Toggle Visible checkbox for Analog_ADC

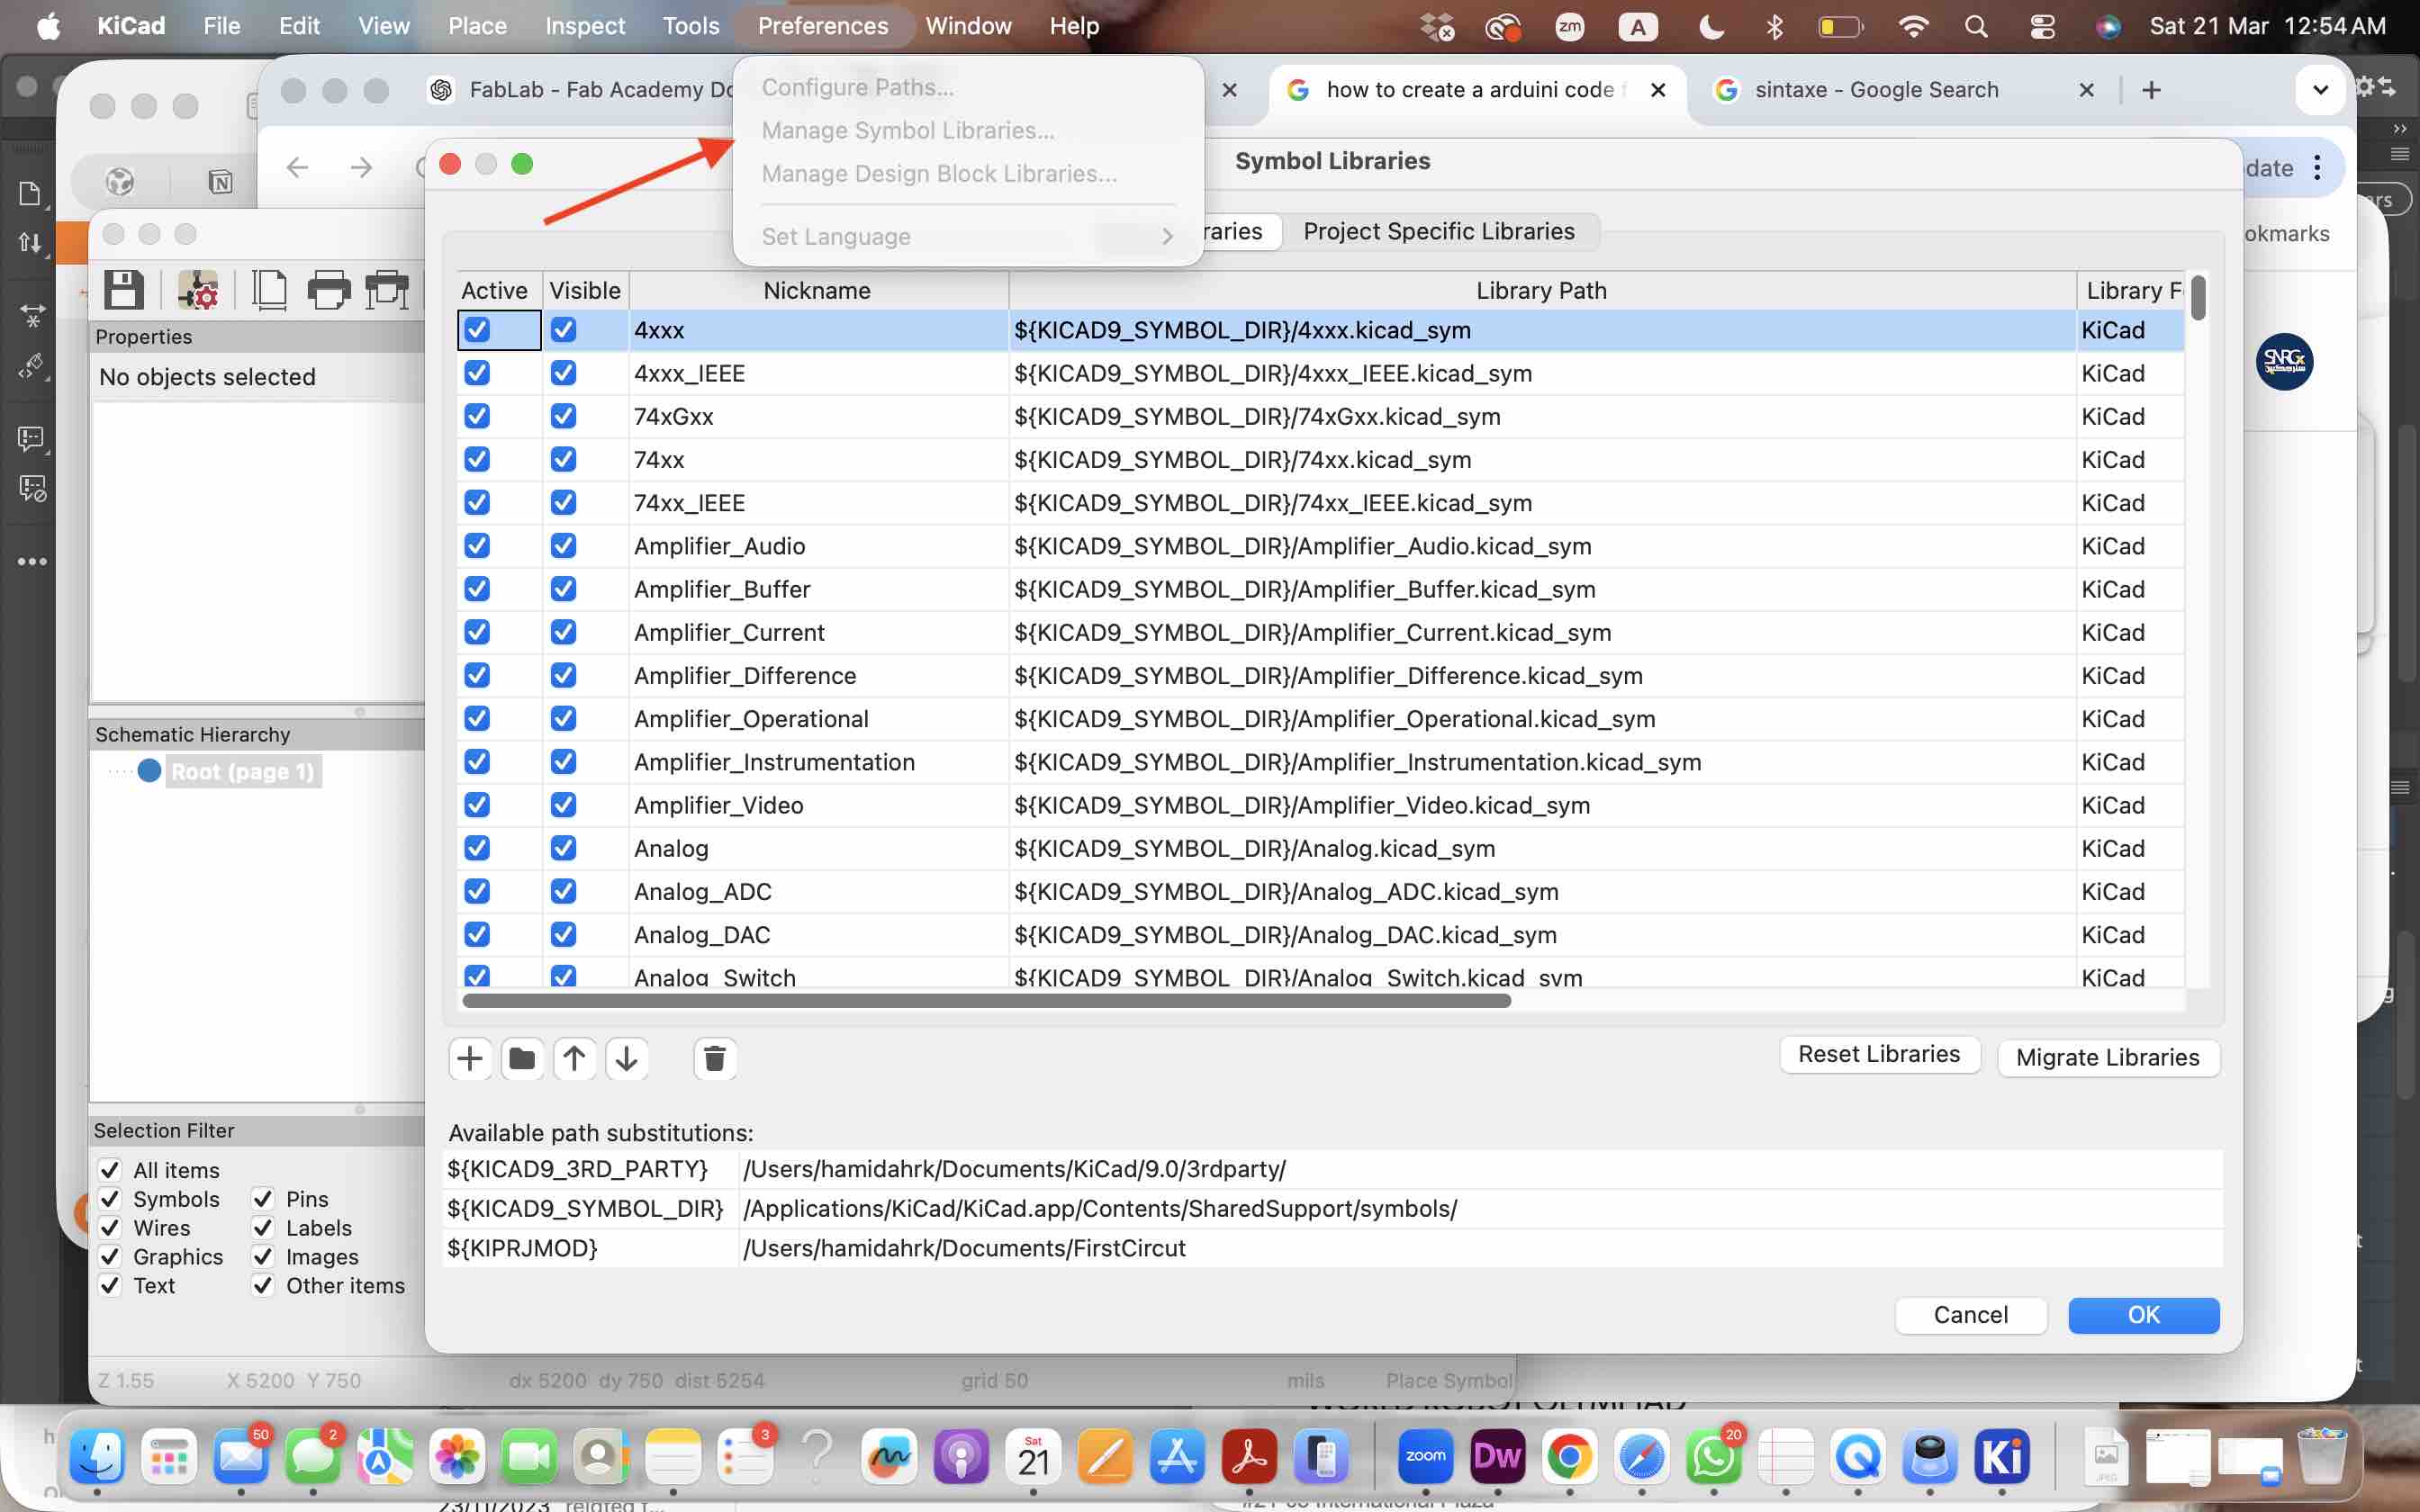pyautogui.click(x=563, y=891)
